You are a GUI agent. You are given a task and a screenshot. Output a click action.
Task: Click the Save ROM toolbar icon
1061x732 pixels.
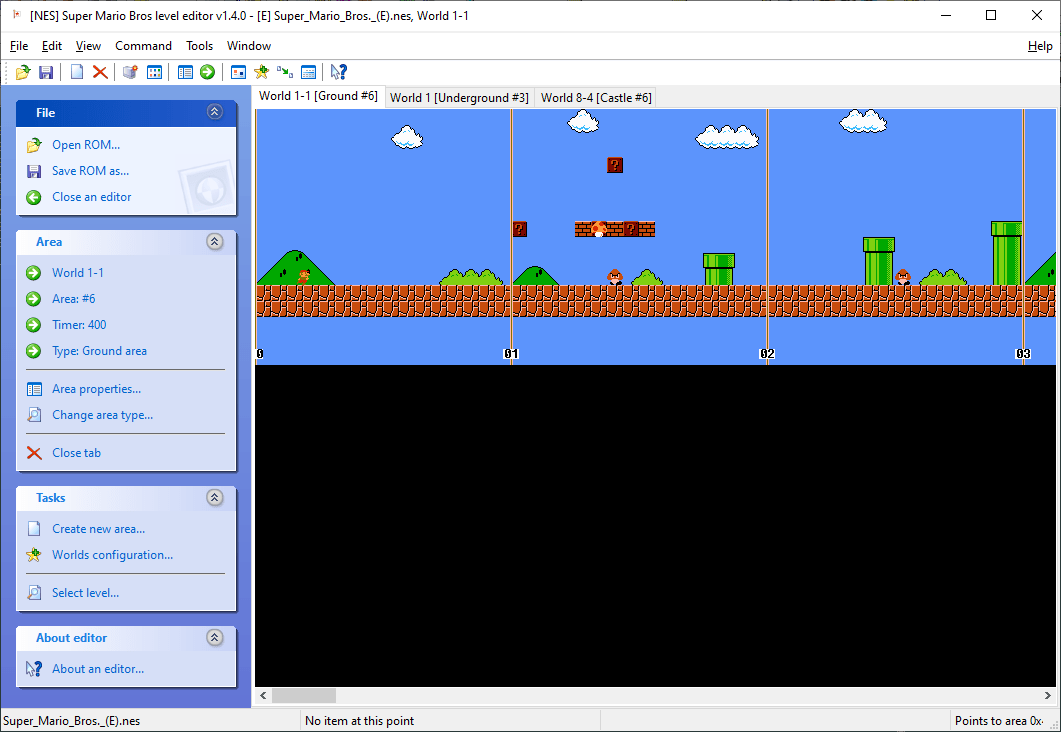[x=46, y=72]
